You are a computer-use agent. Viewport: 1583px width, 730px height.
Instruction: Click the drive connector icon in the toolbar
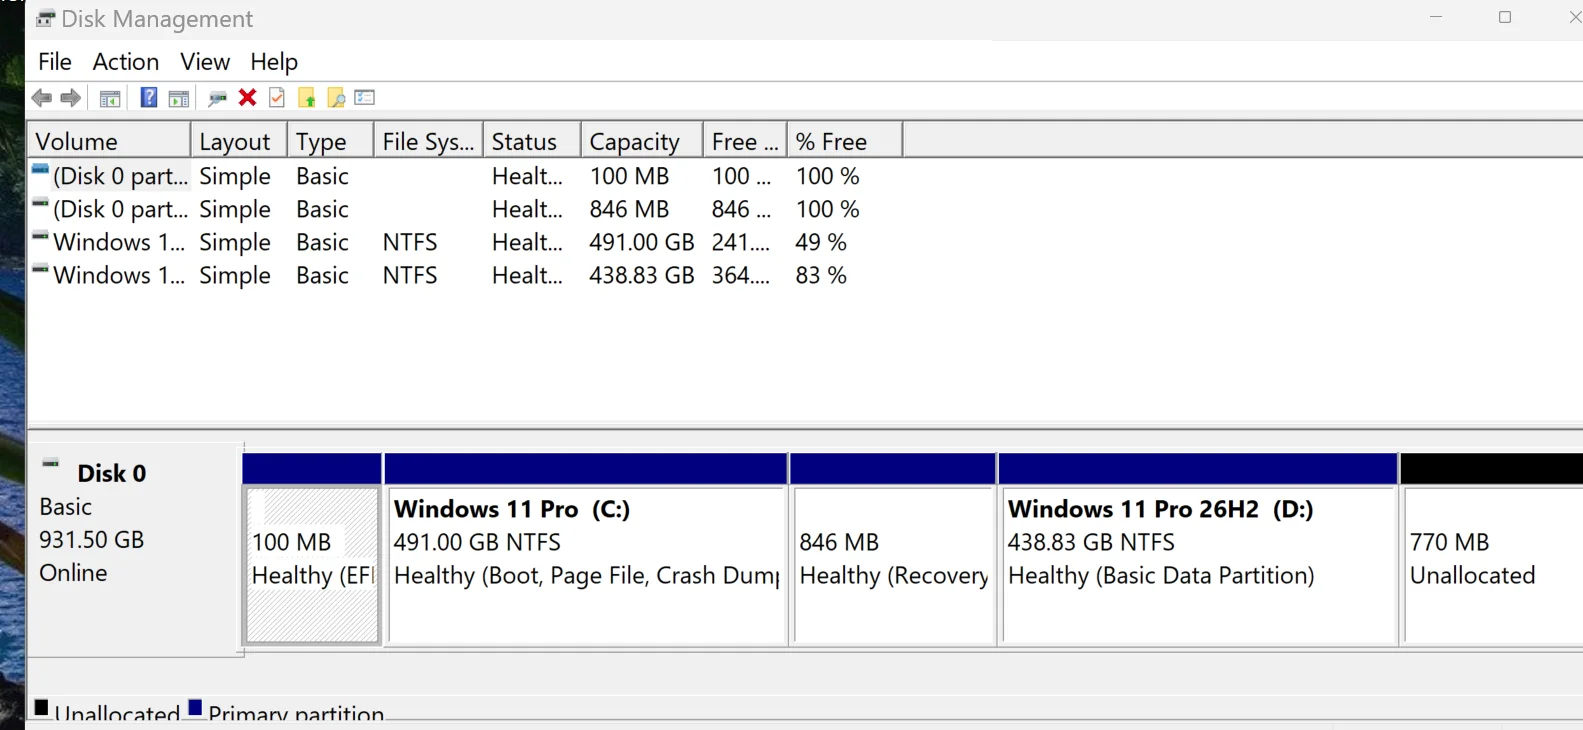217,98
